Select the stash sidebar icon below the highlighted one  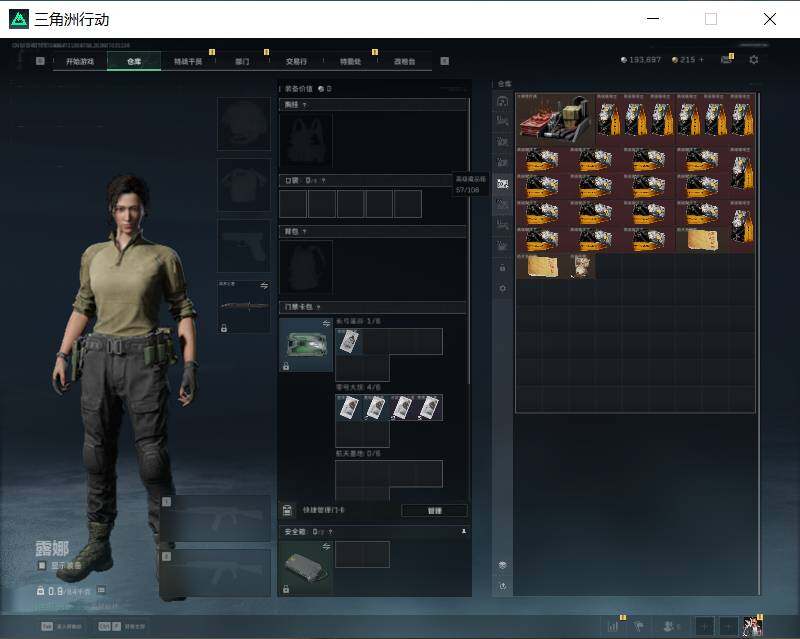point(503,205)
